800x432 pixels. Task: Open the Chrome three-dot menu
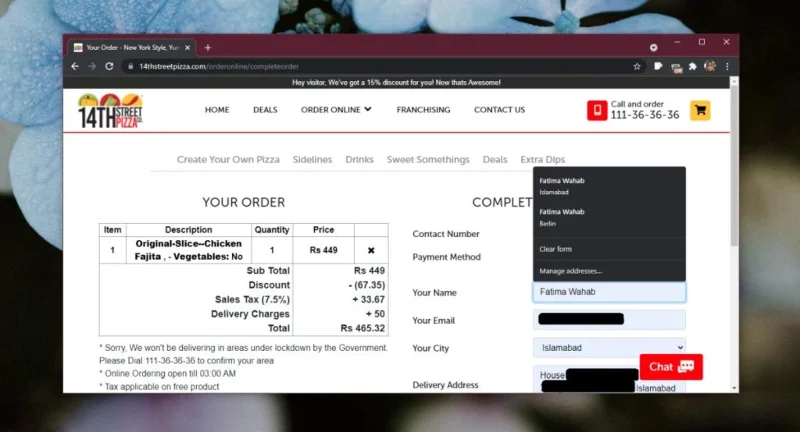[727, 66]
